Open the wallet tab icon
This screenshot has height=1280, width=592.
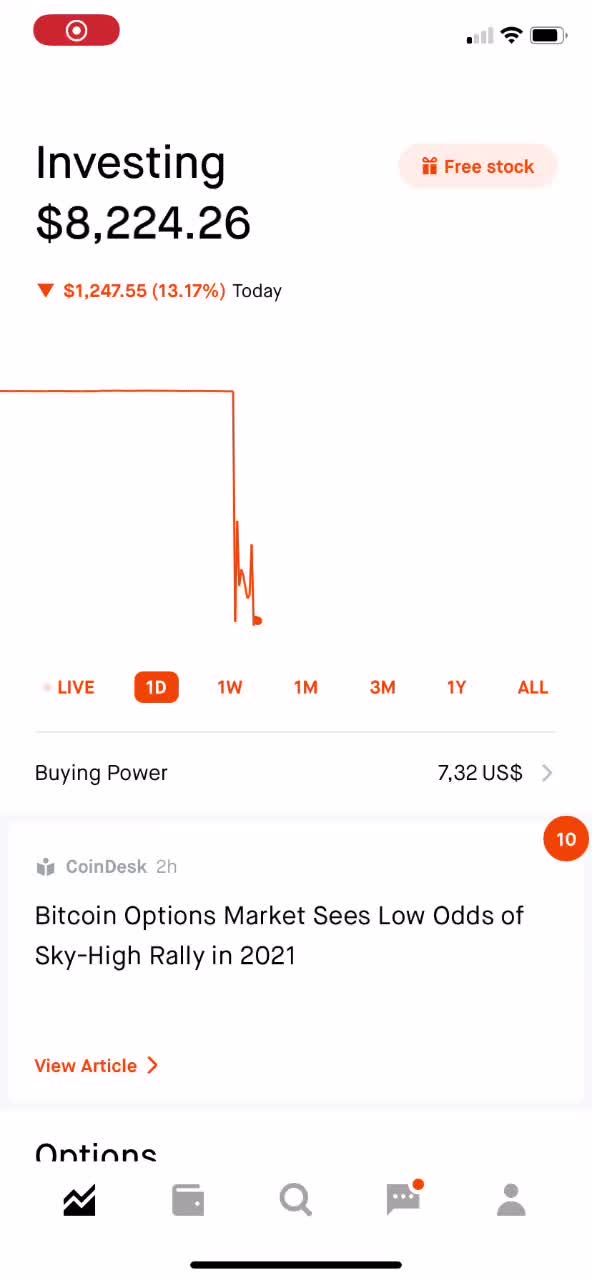coord(188,1199)
